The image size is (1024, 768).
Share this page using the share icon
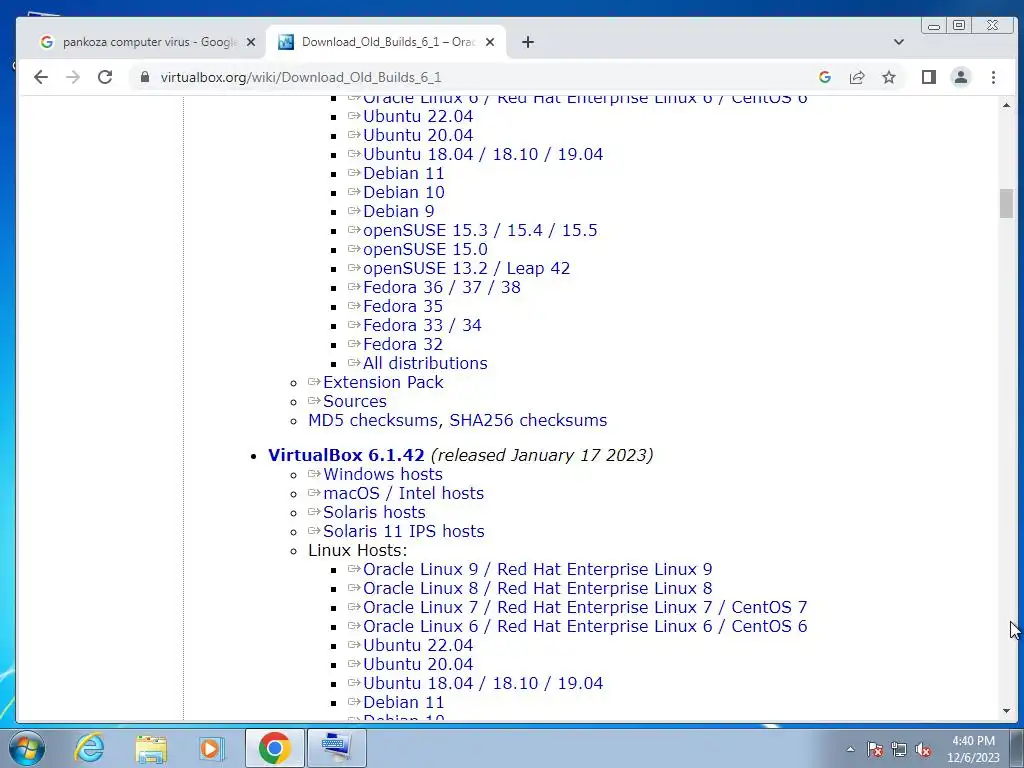tap(857, 77)
